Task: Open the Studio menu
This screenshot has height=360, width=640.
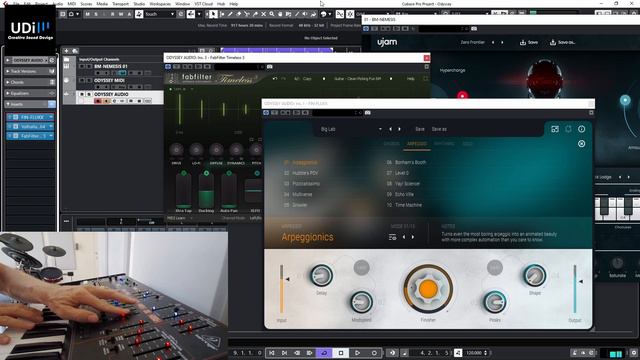Action: point(139,4)
